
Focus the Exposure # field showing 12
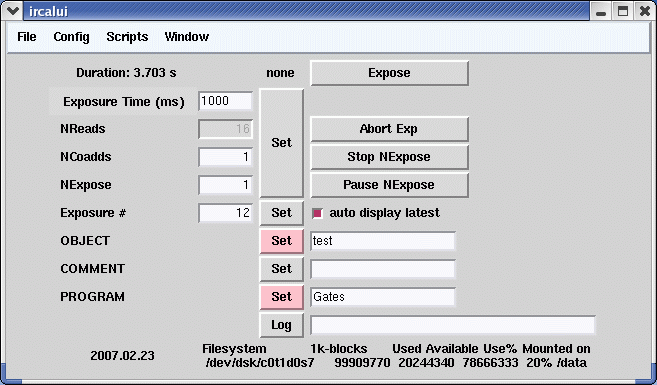(225, 213)
